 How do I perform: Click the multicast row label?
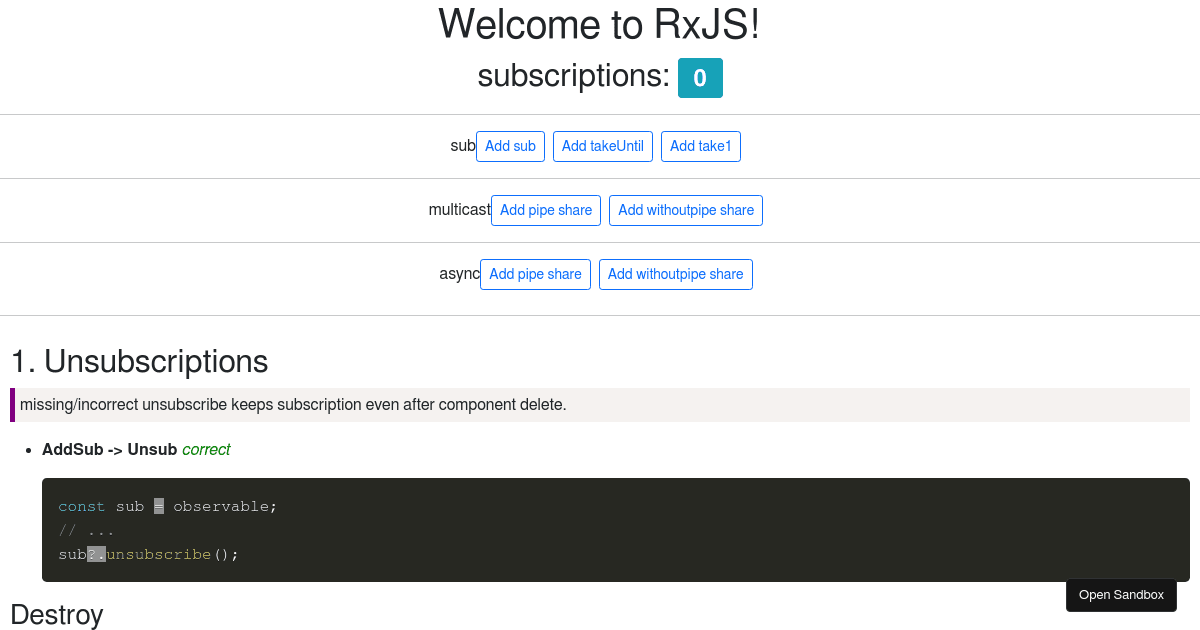tap(460, 210)
